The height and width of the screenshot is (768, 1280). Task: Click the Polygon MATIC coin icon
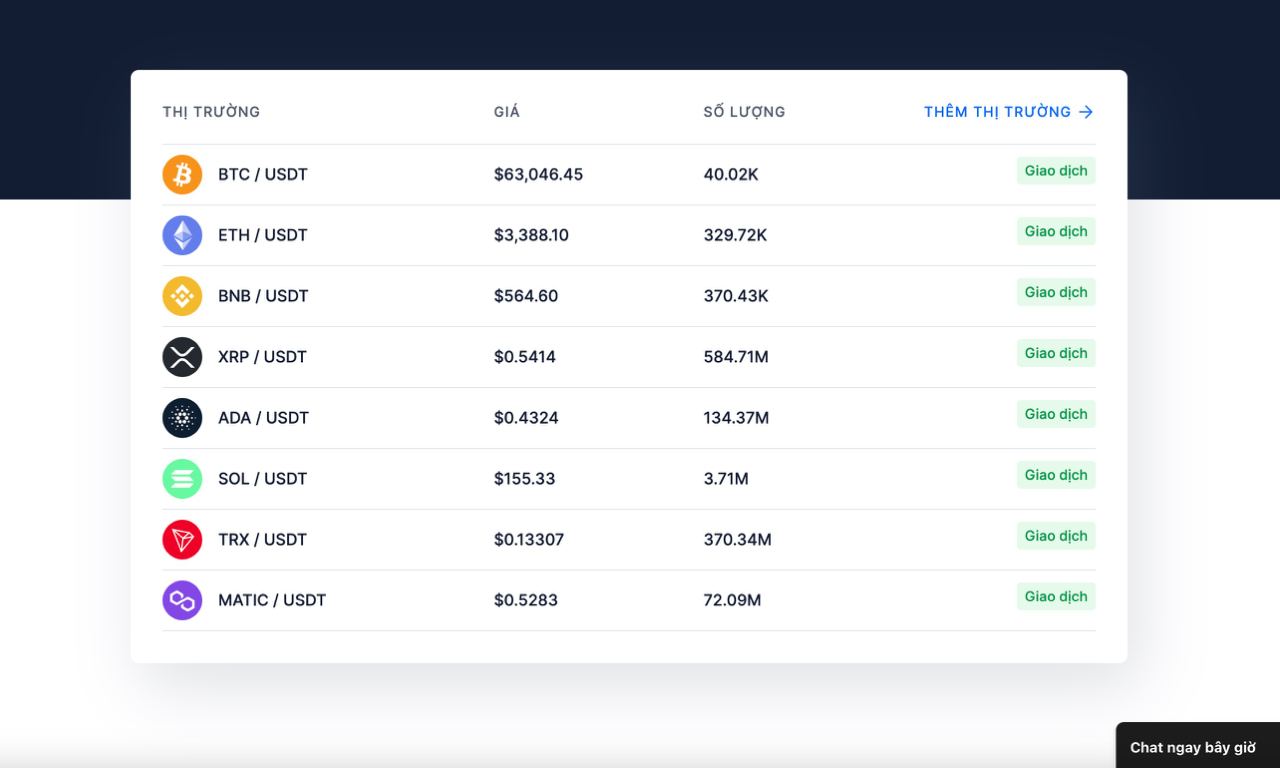click(182, 600)
